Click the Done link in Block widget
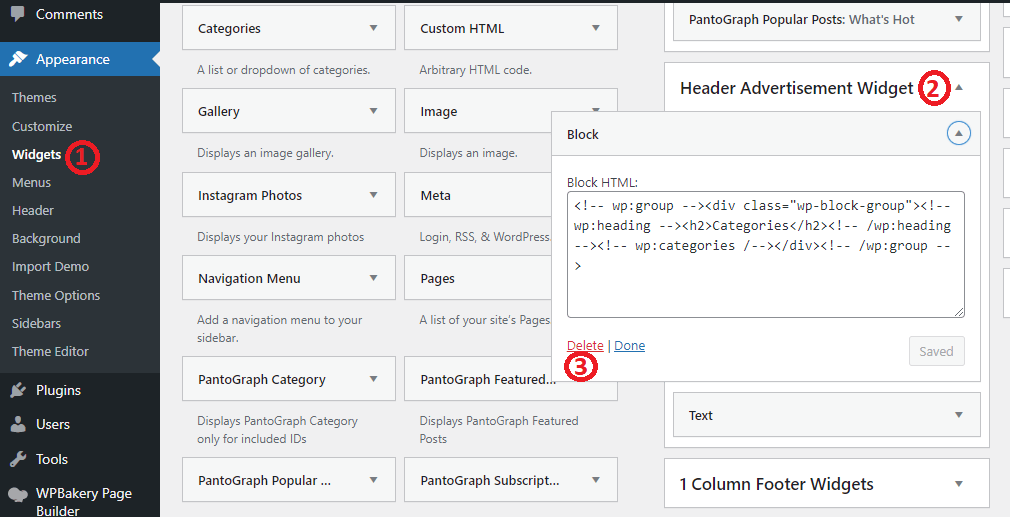1010x517 pixels. point(629,345)
